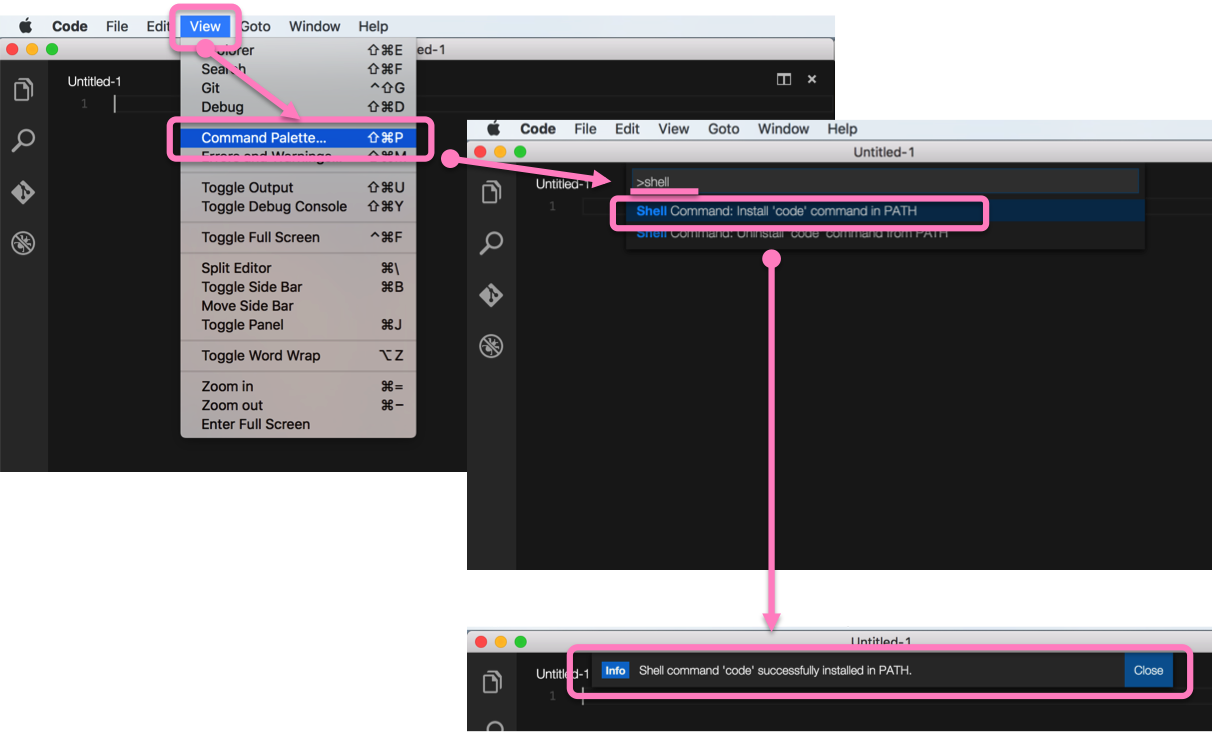Open the Explorer icon in the bottom window
1213x732 pixels.
[x=491, y=681]
